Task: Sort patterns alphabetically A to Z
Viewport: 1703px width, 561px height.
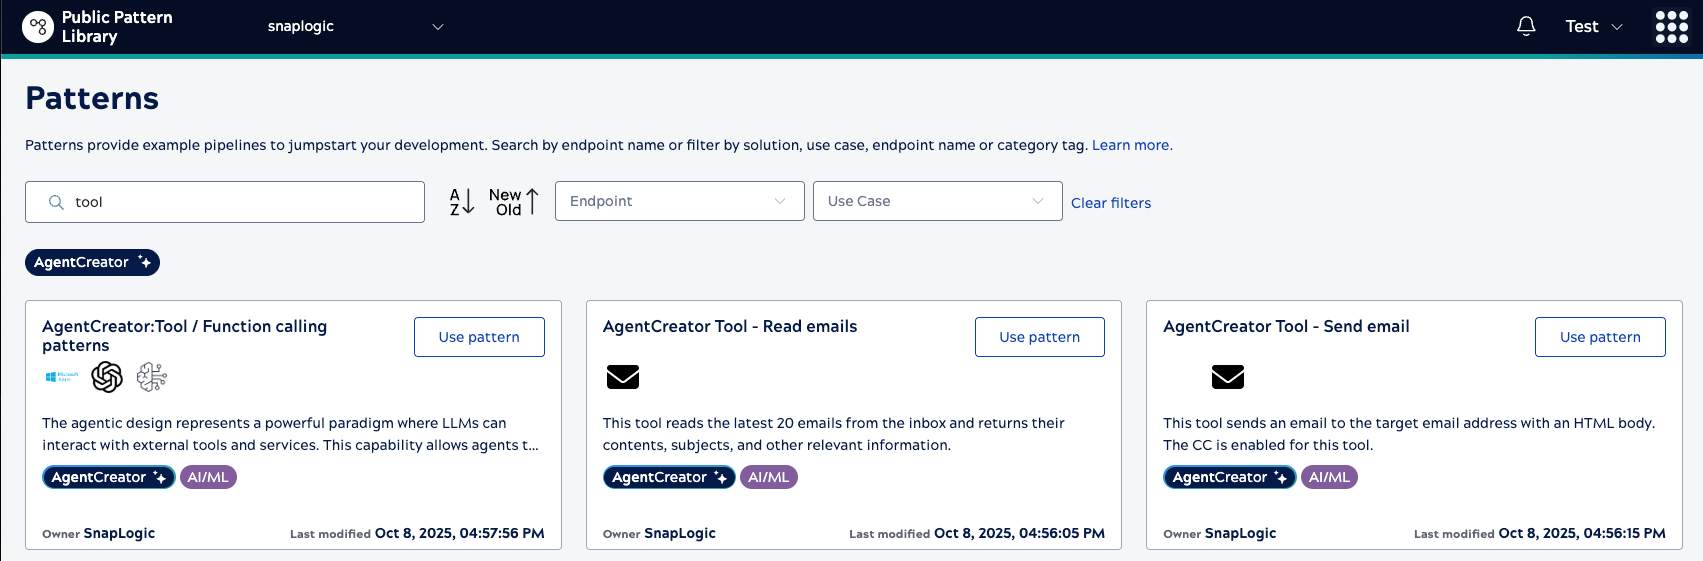Action: pos(461,202)
